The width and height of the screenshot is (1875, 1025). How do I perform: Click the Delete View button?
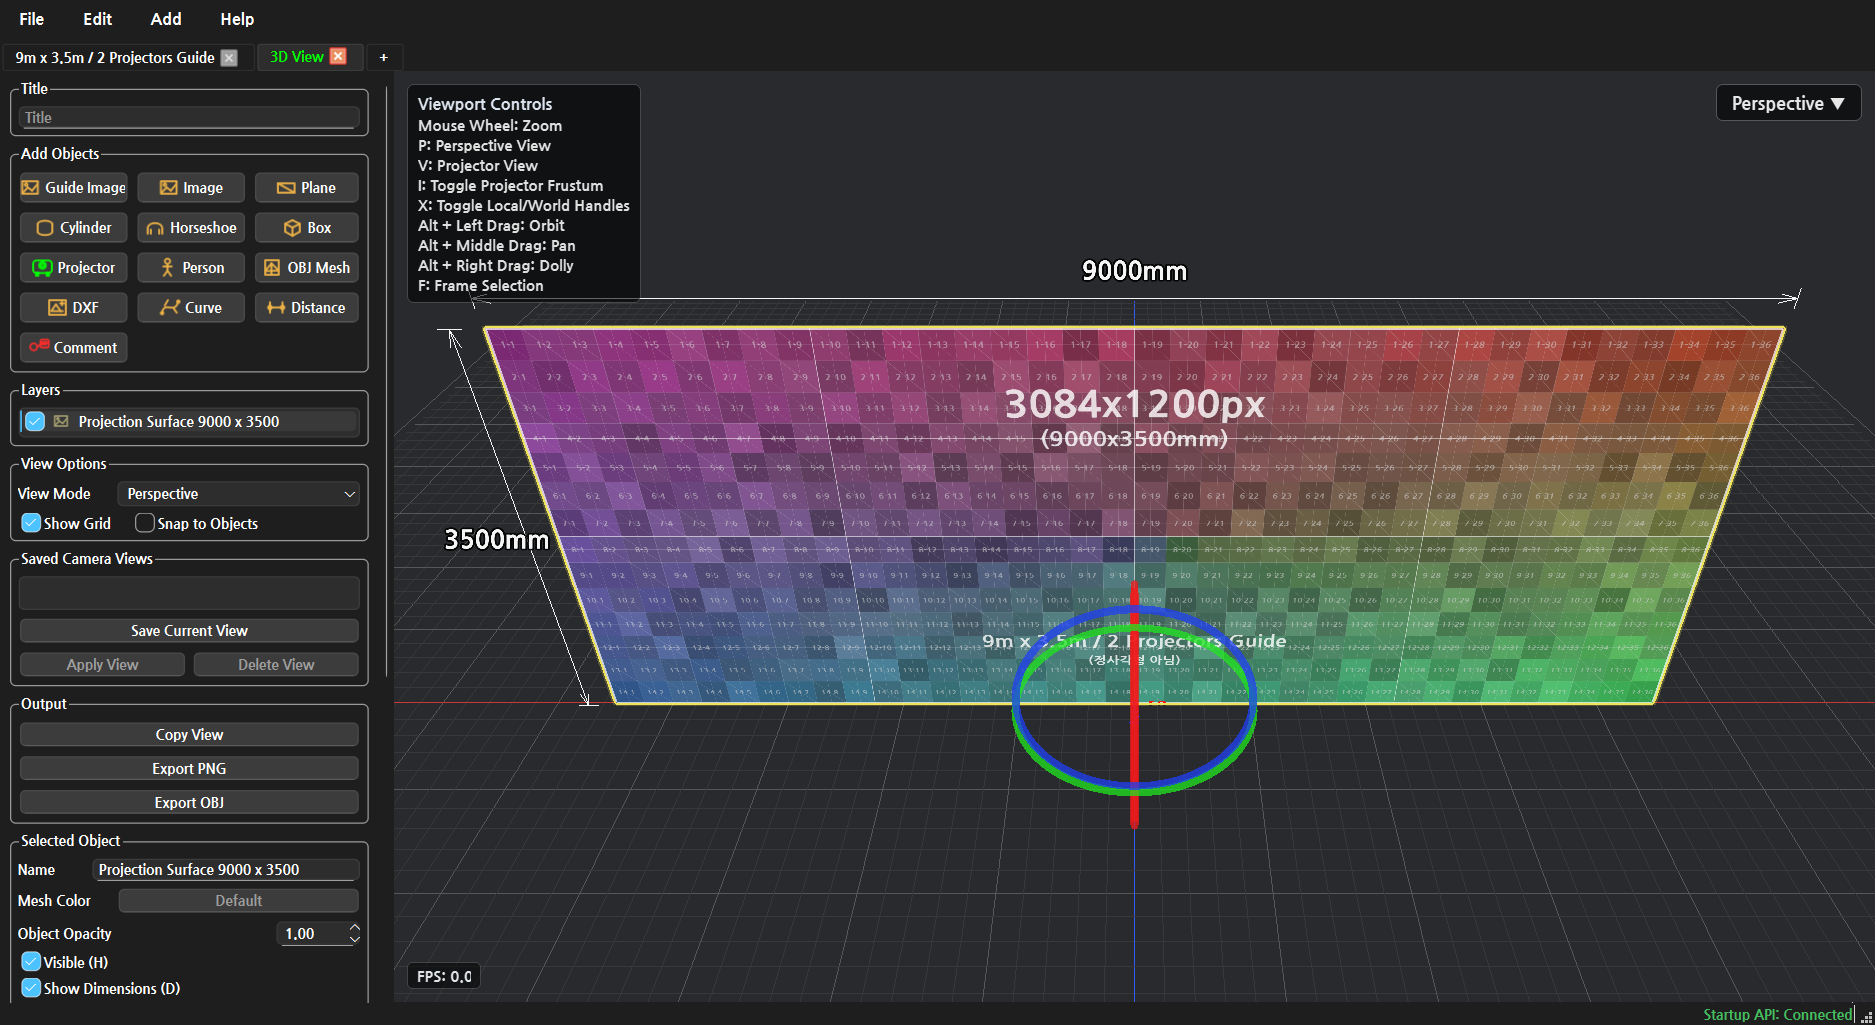276,665
